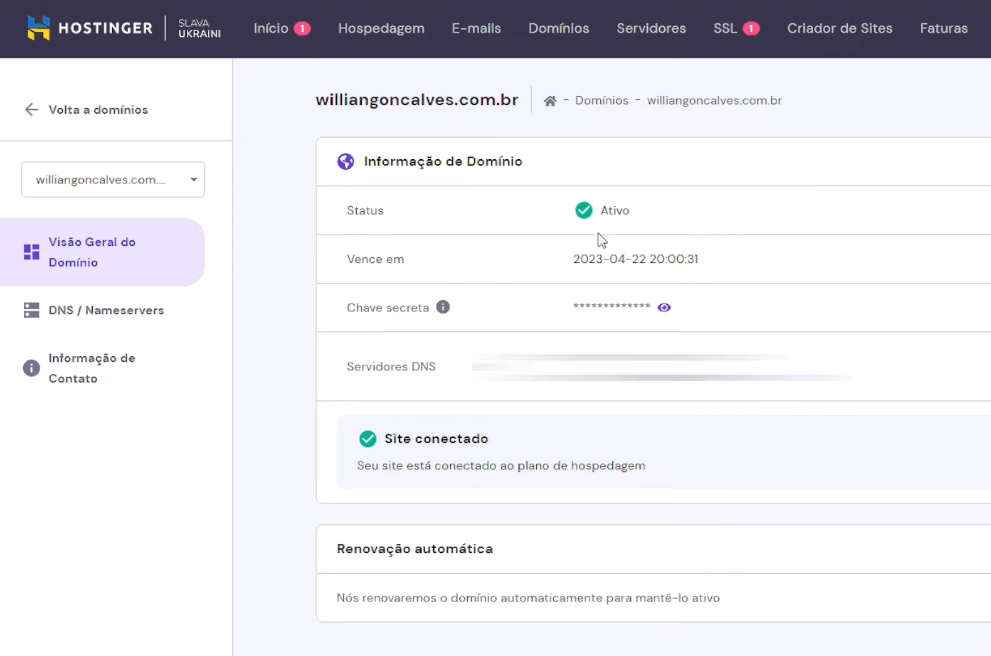The width and height of the screenshot is (991, 656).
Task: Click text Seu site está conectado ao plano
Action: pos(501,466)
